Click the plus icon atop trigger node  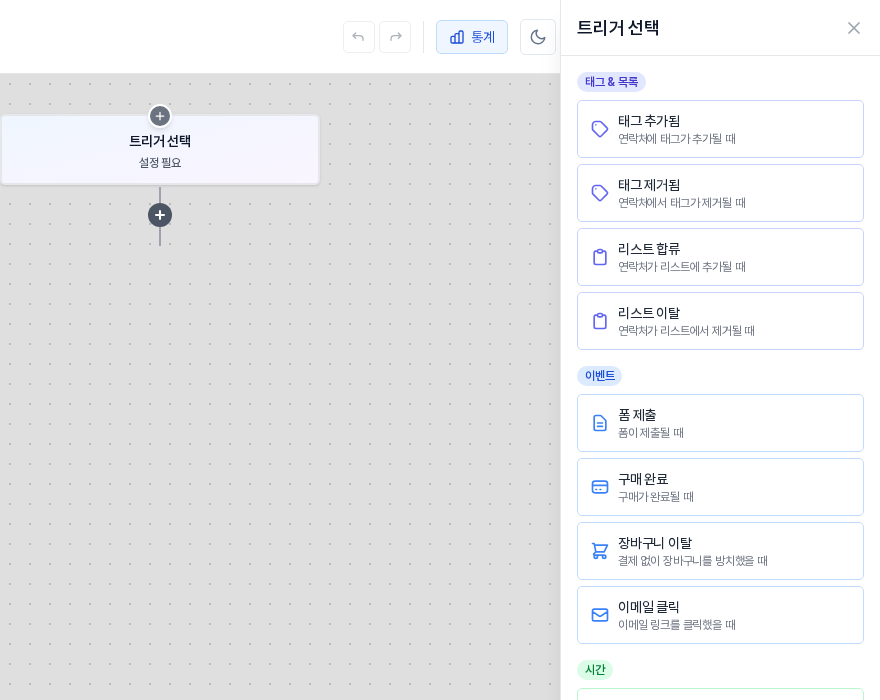click(160, 116)
